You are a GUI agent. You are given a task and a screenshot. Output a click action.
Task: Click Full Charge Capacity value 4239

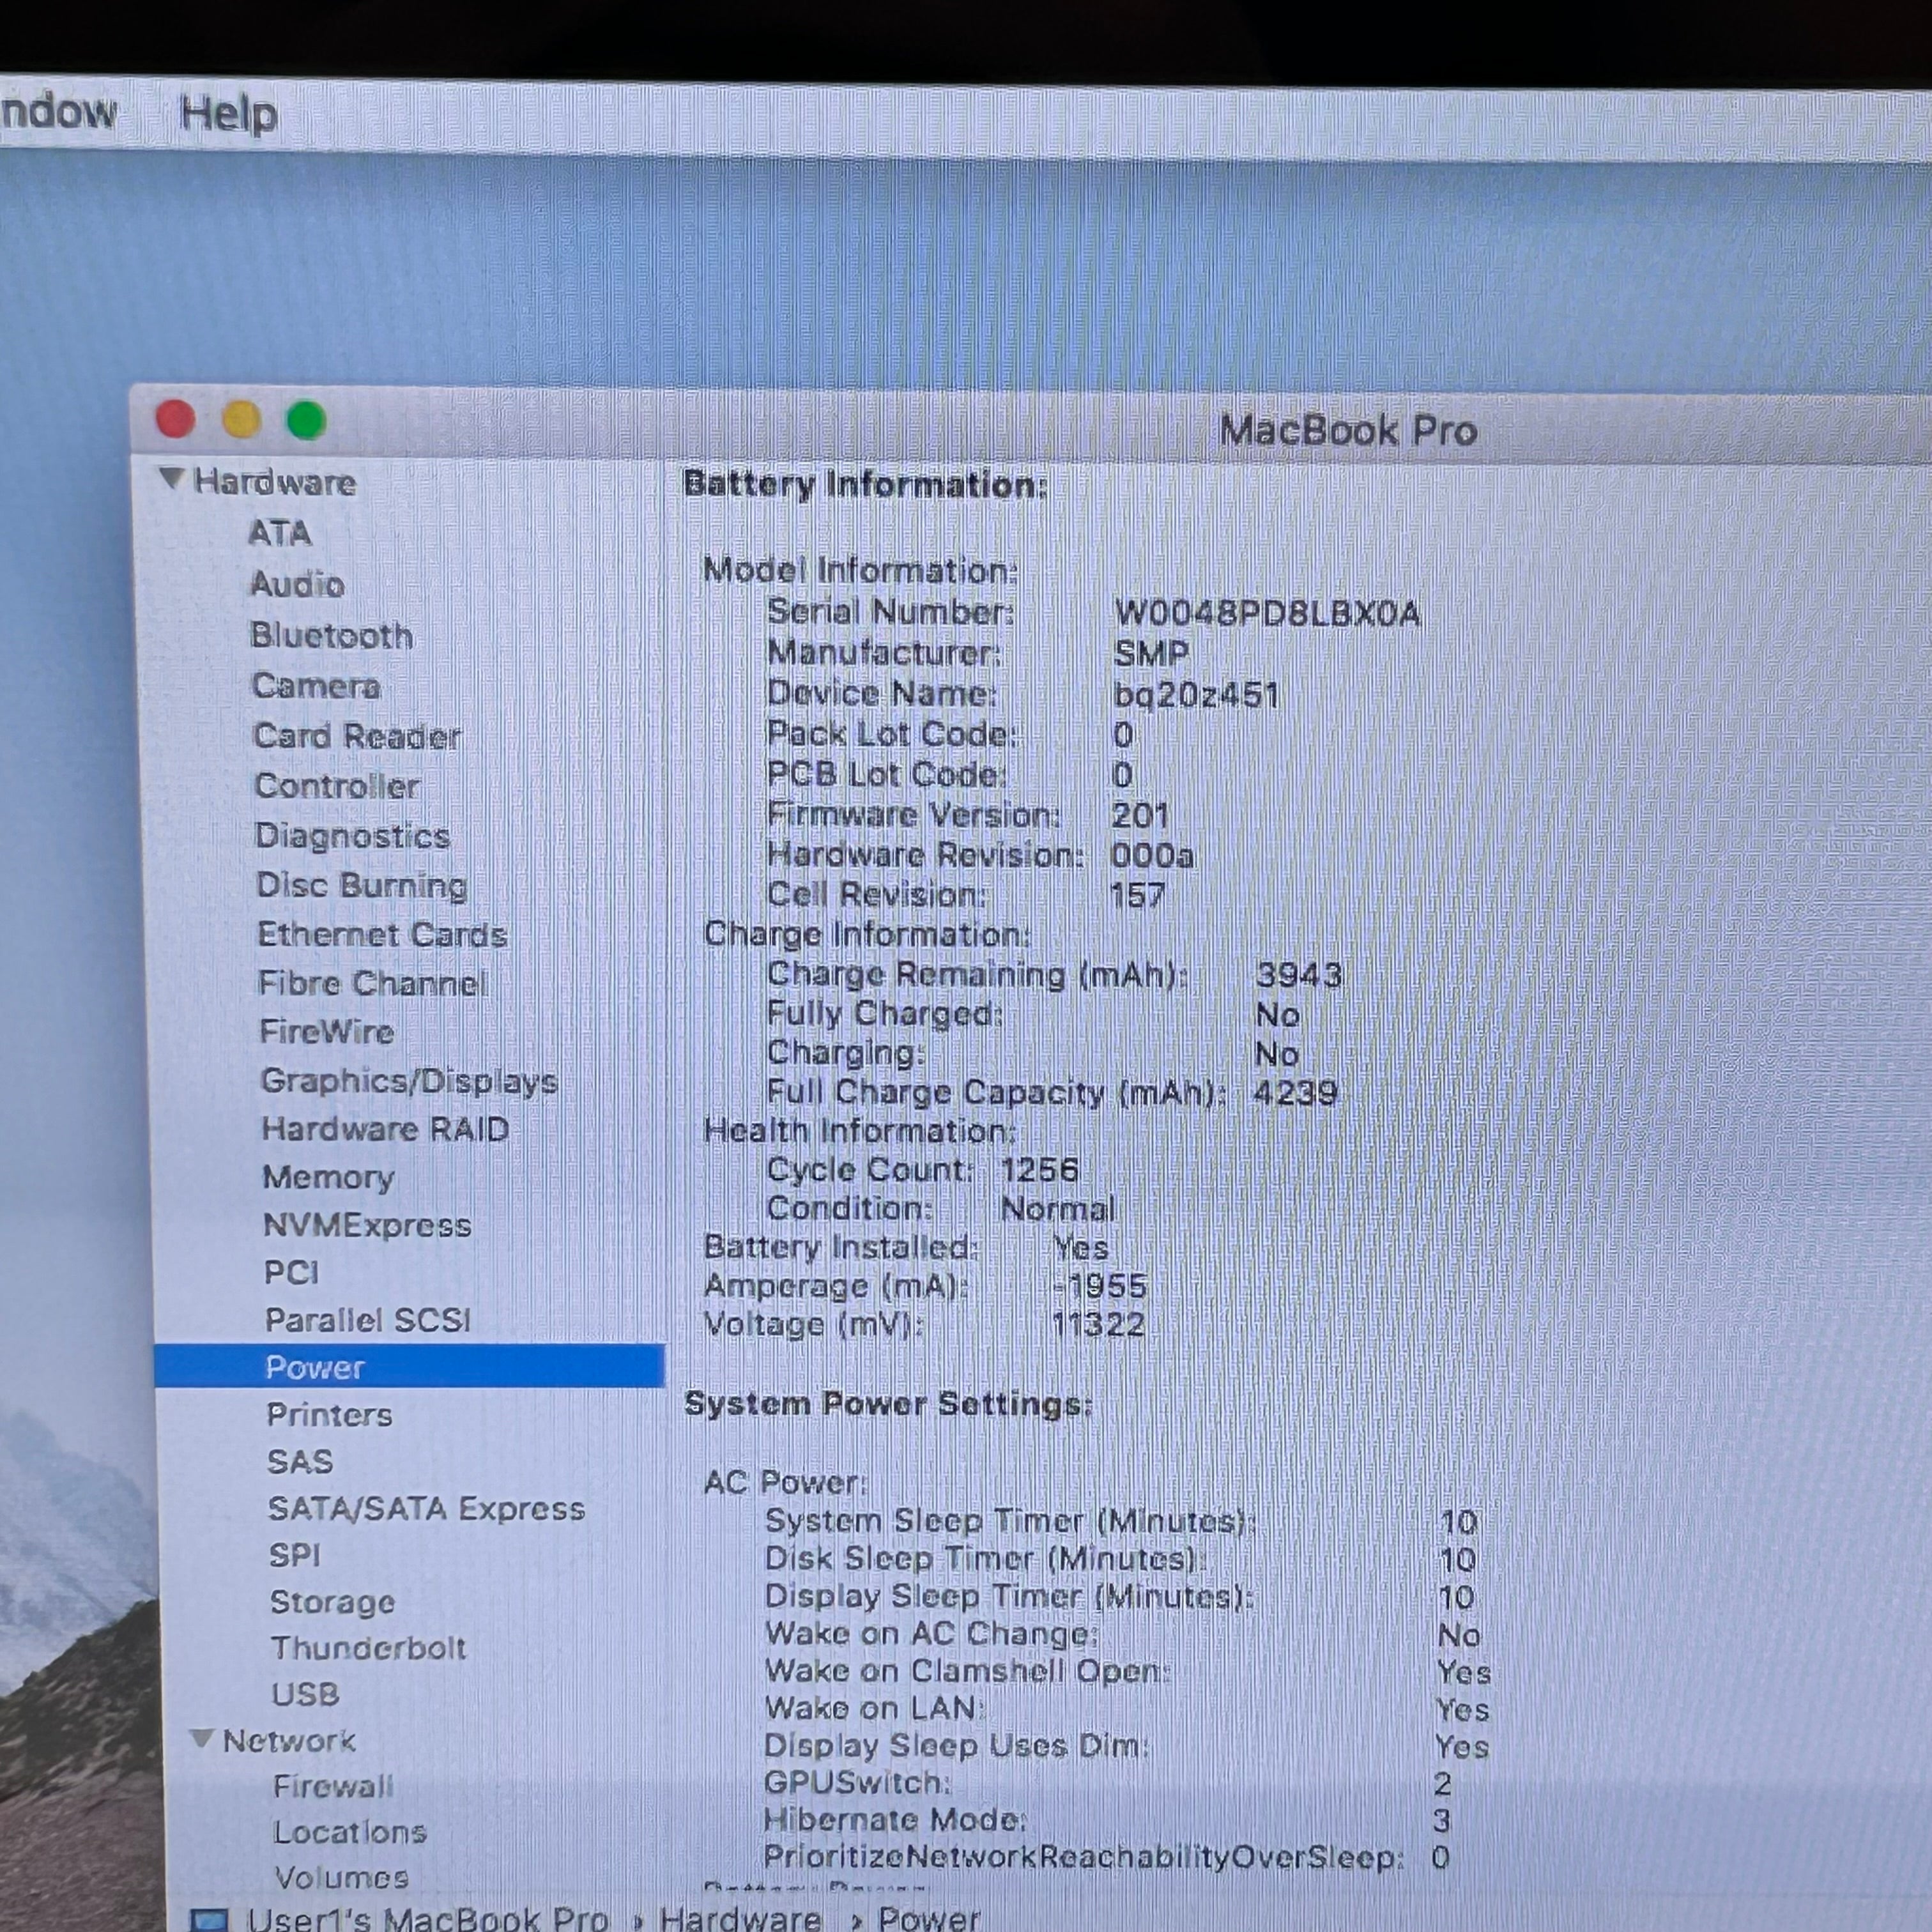point(1295,1092)
